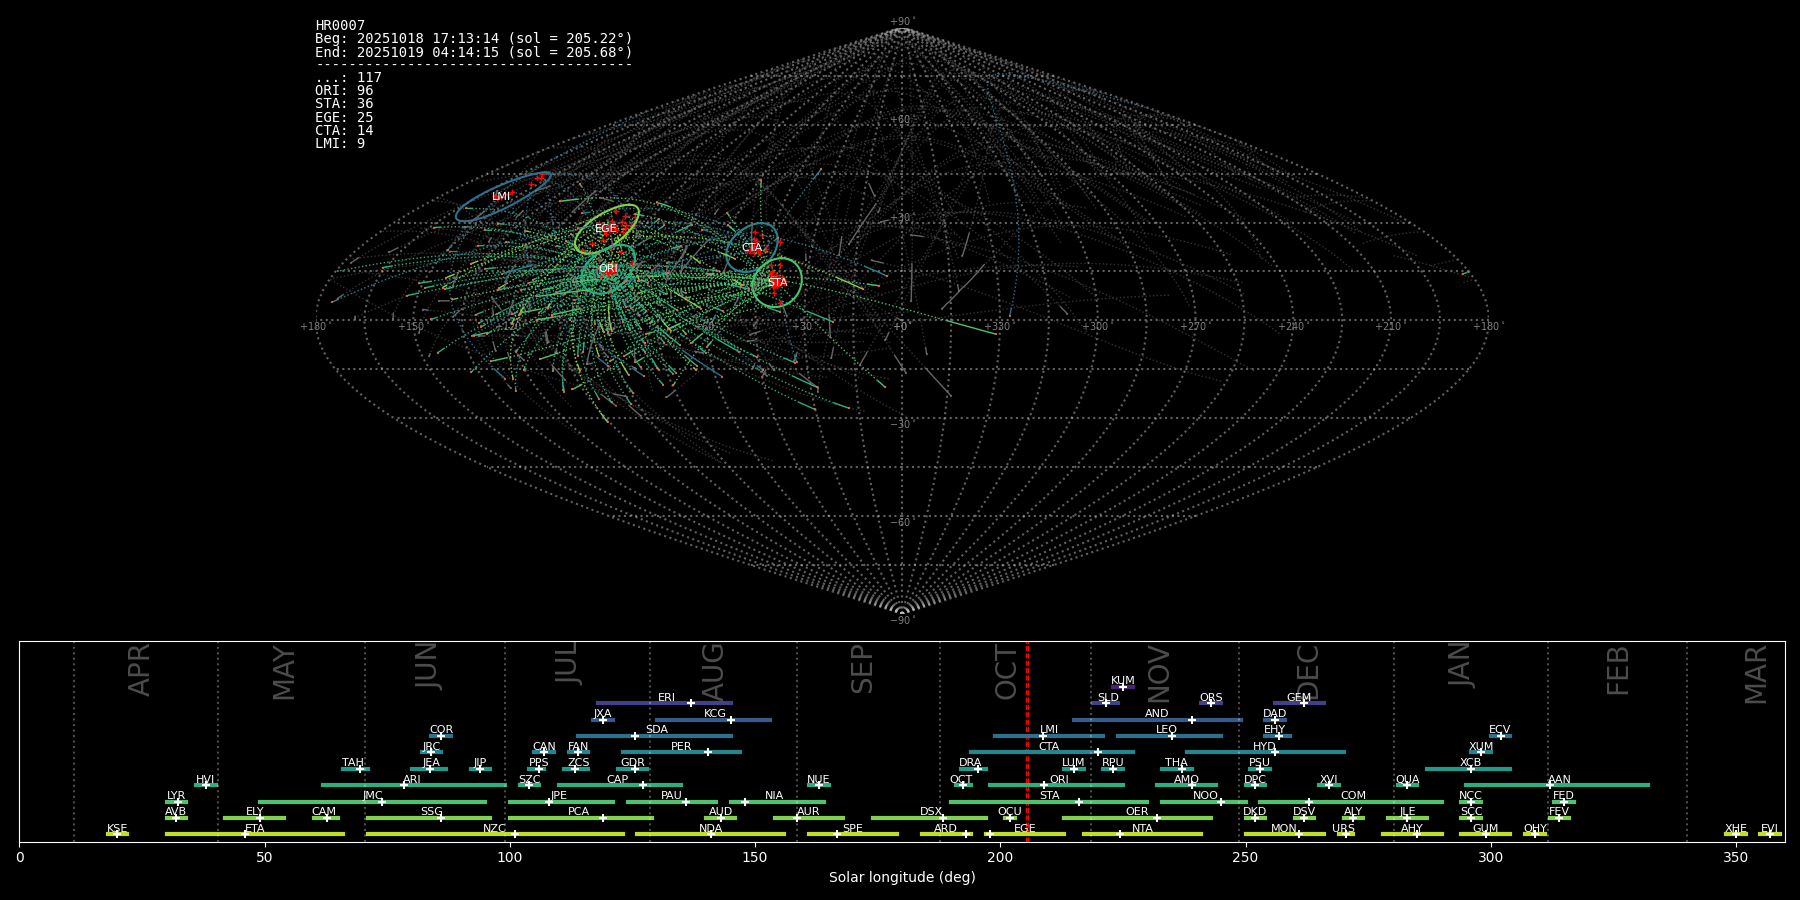Click the KSE shower label in timeline
1800x900 pixels.
coord(117,829)
